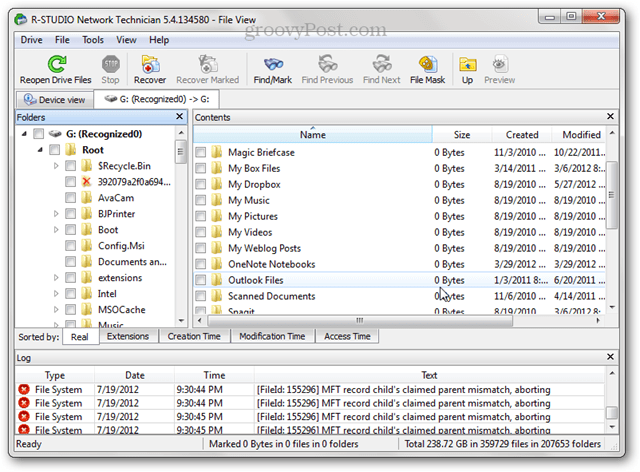
Task: Expand the Boot folder
Action: [x=56, y=229]
